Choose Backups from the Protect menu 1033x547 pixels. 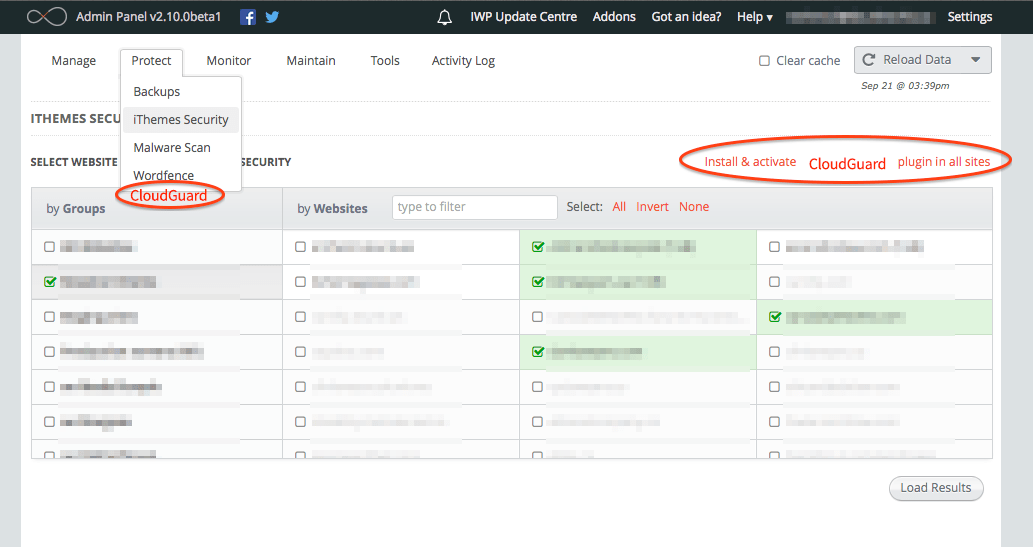[x=157, y=92]
